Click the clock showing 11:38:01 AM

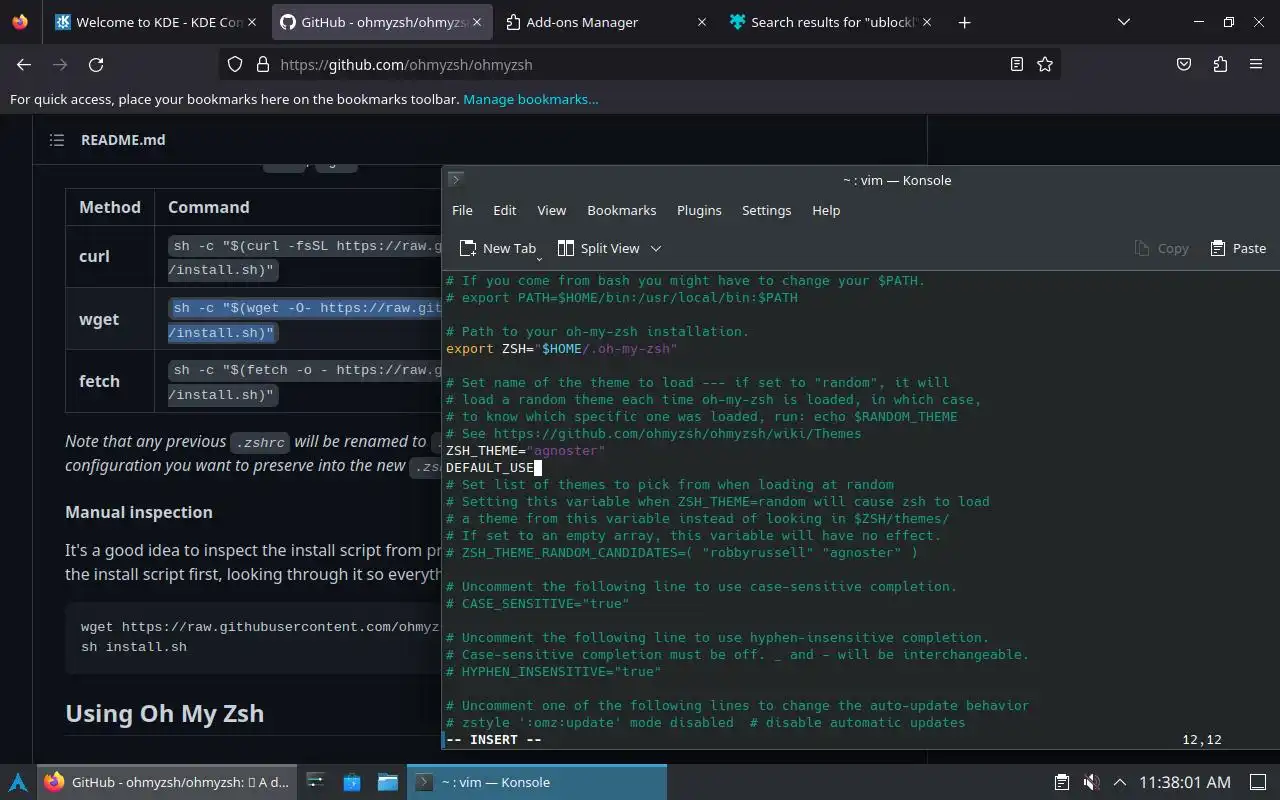click(x=1184, y=782)
